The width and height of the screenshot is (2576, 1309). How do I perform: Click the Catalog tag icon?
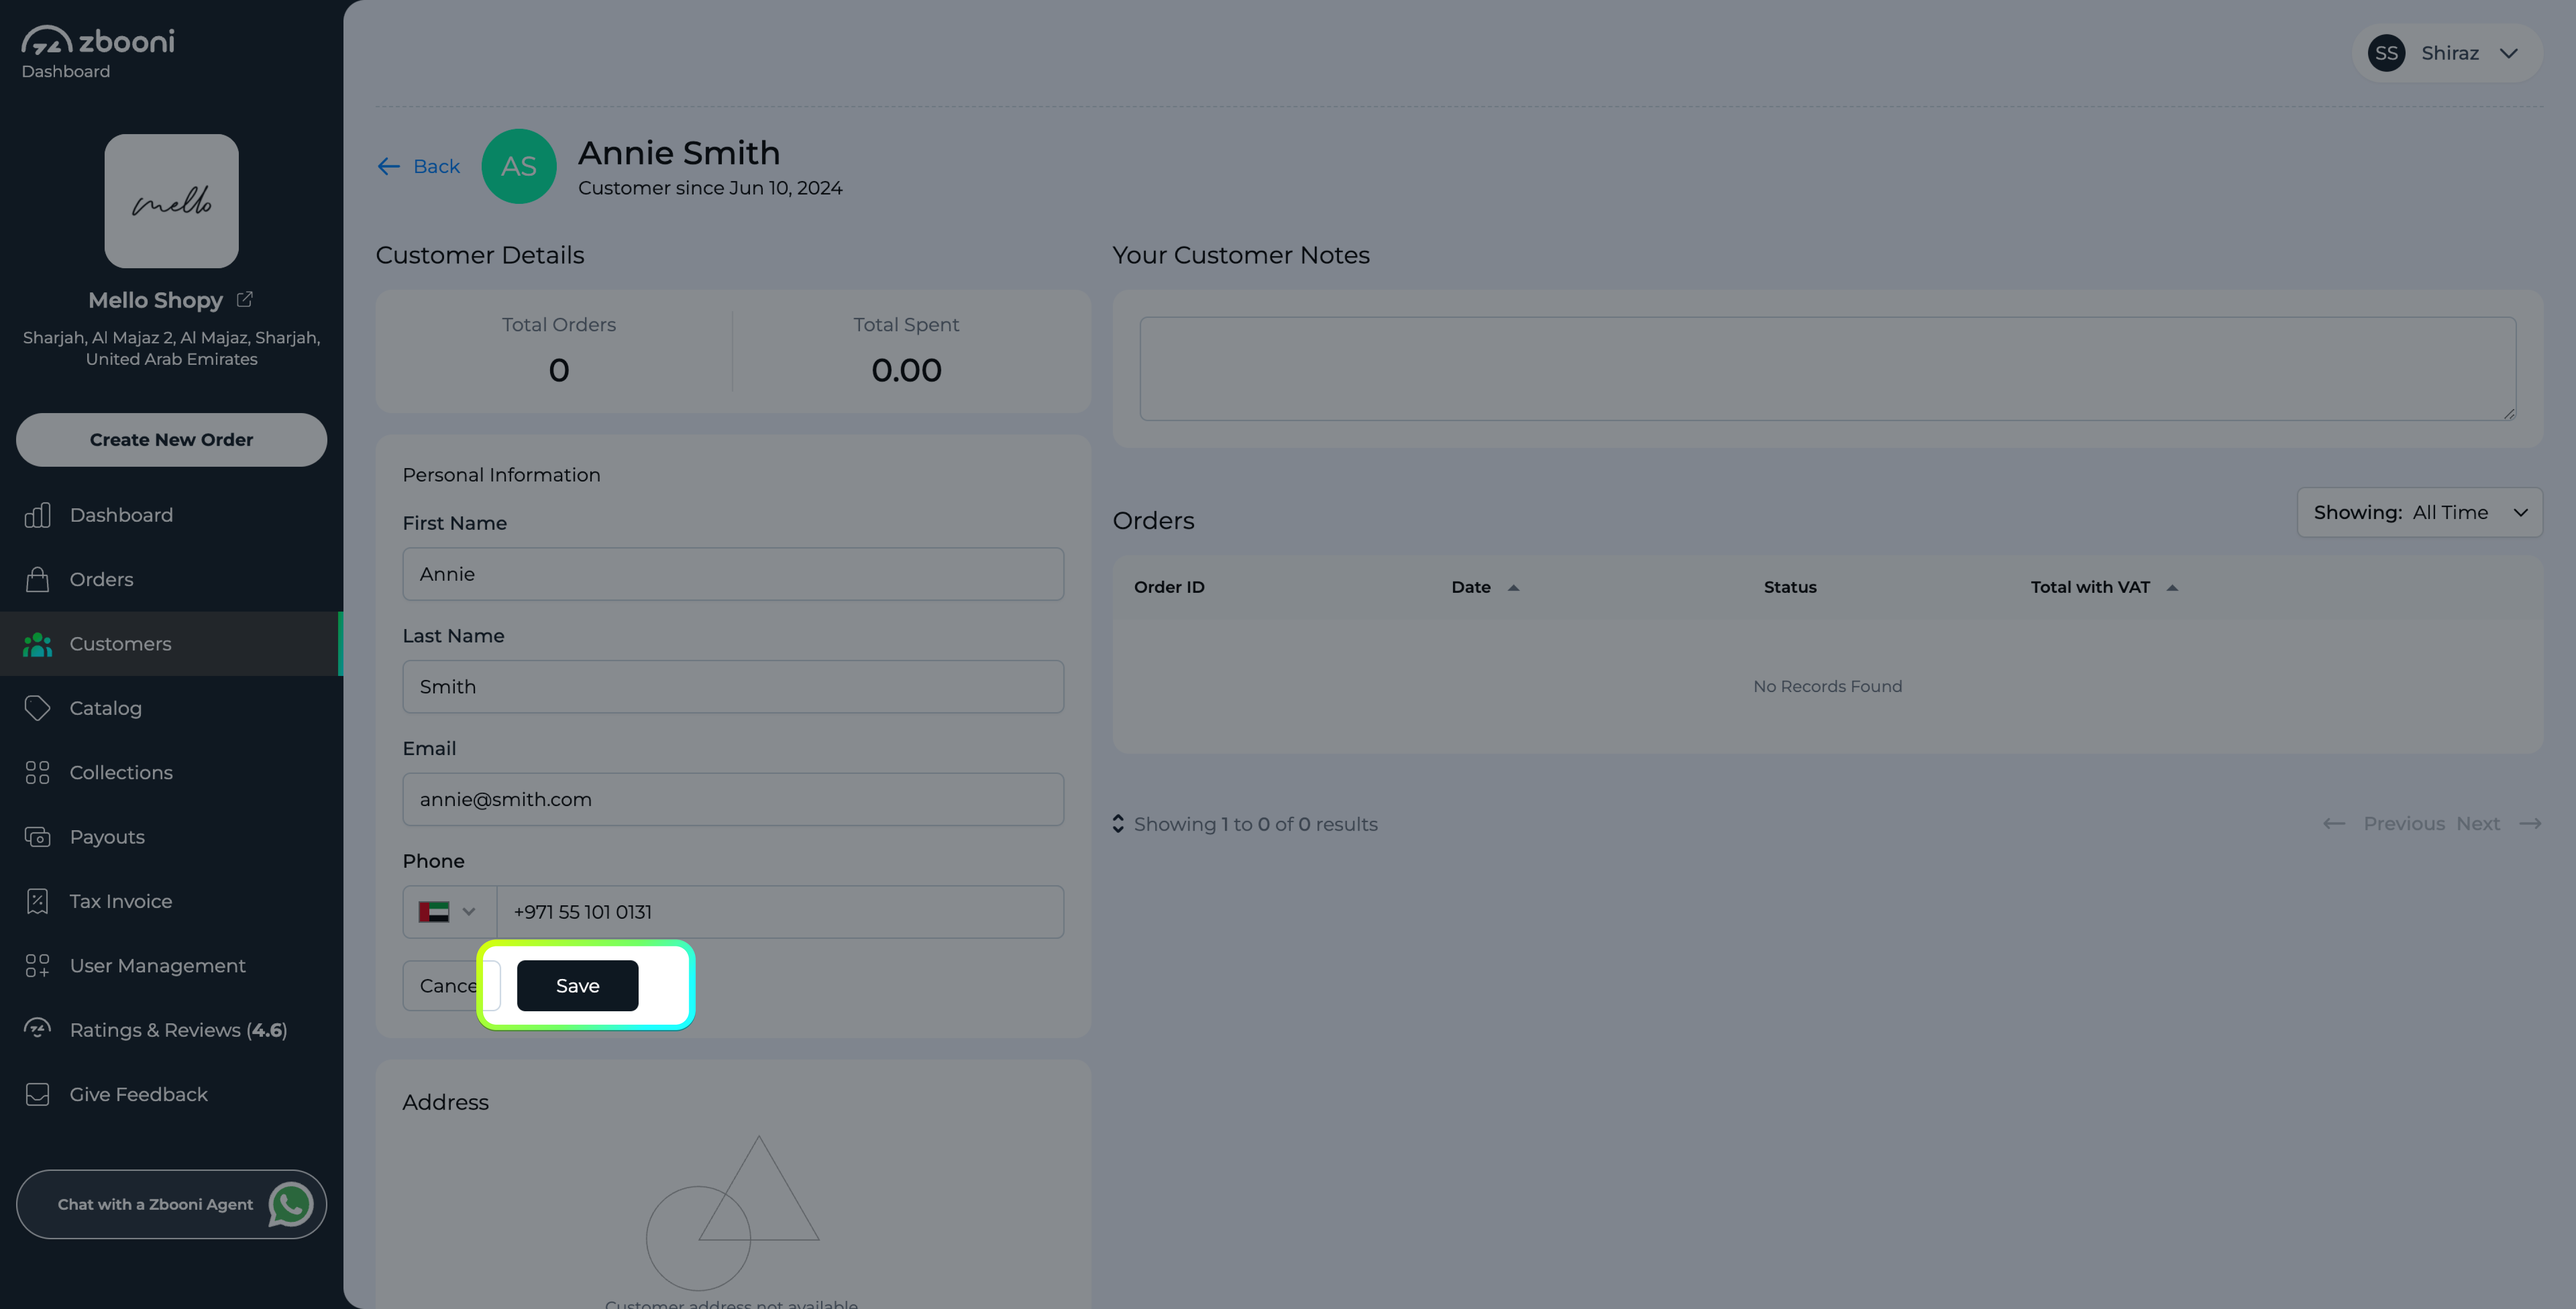pos(37,708)
